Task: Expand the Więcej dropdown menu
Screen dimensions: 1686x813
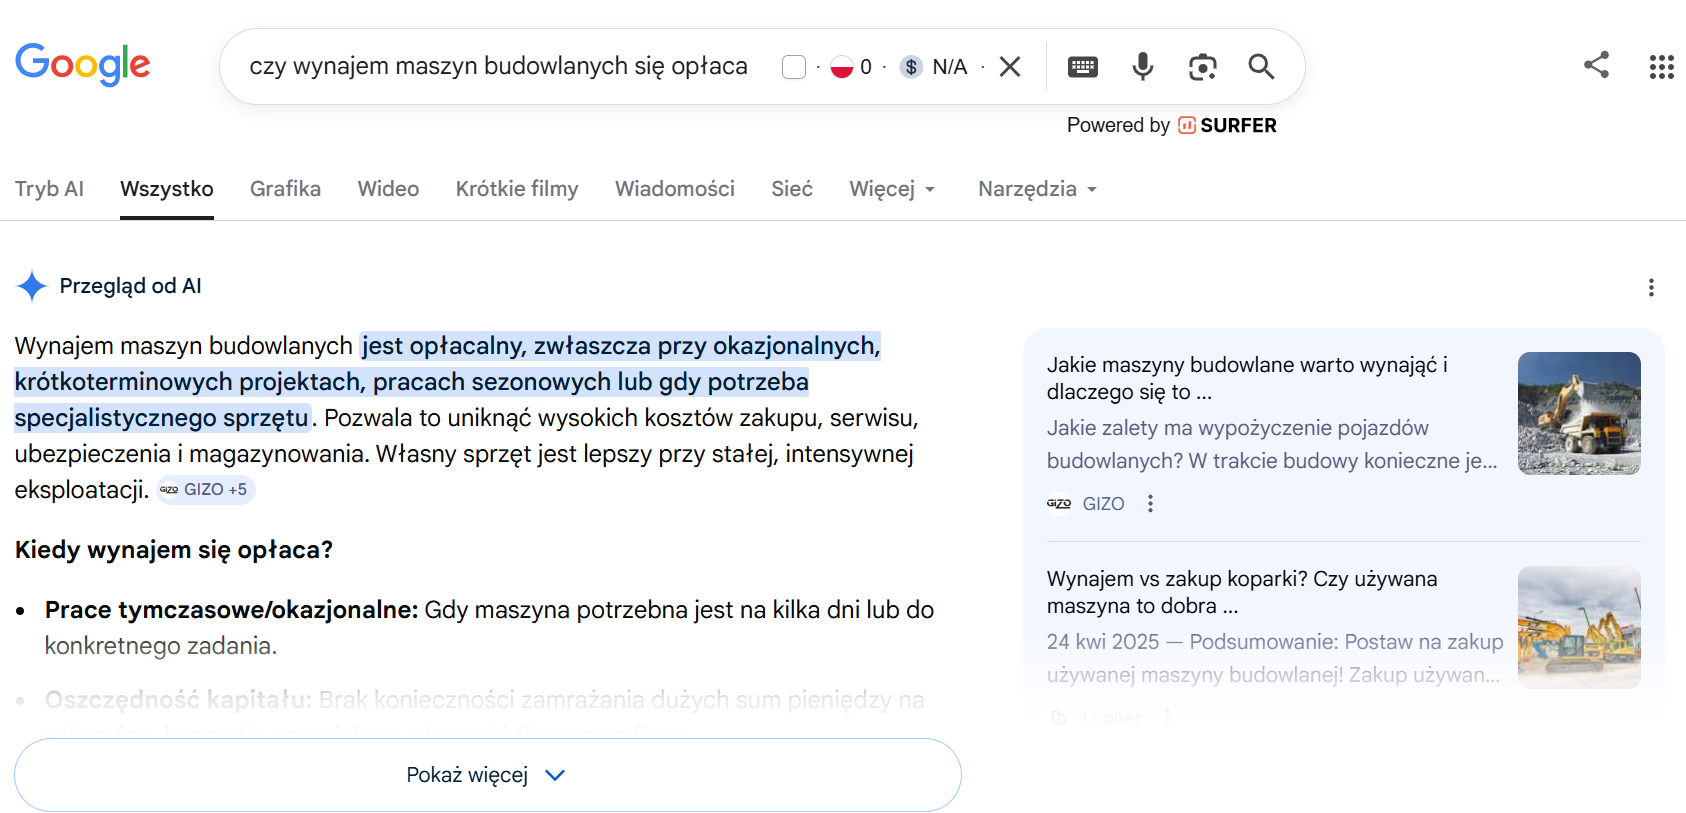Action: 892,189
